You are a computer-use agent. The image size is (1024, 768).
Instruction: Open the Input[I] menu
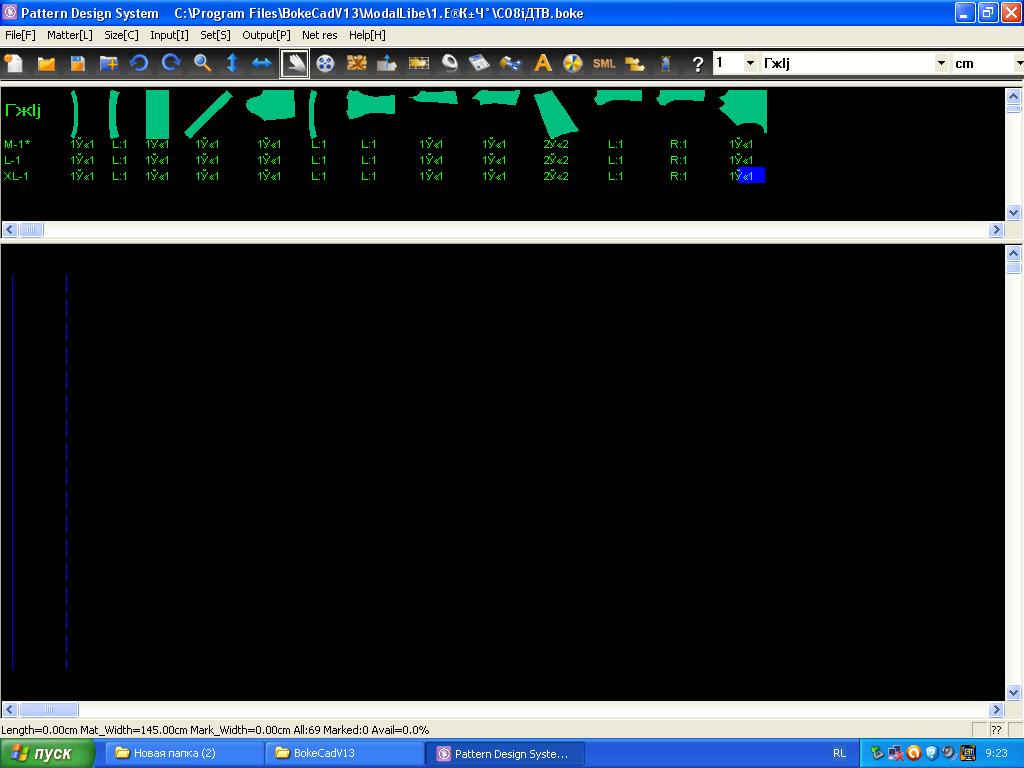click(x=169, y=35)
